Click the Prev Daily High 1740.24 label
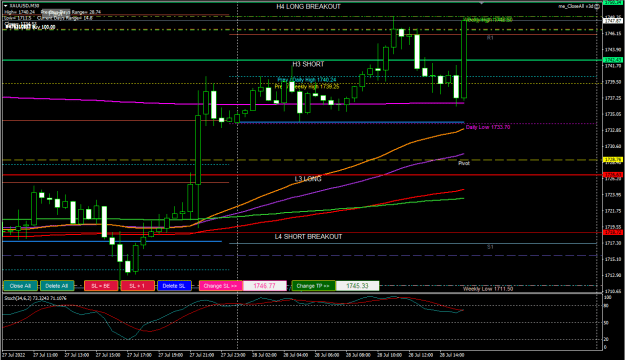This screenshot has height=360, width=625. (307, 80)
